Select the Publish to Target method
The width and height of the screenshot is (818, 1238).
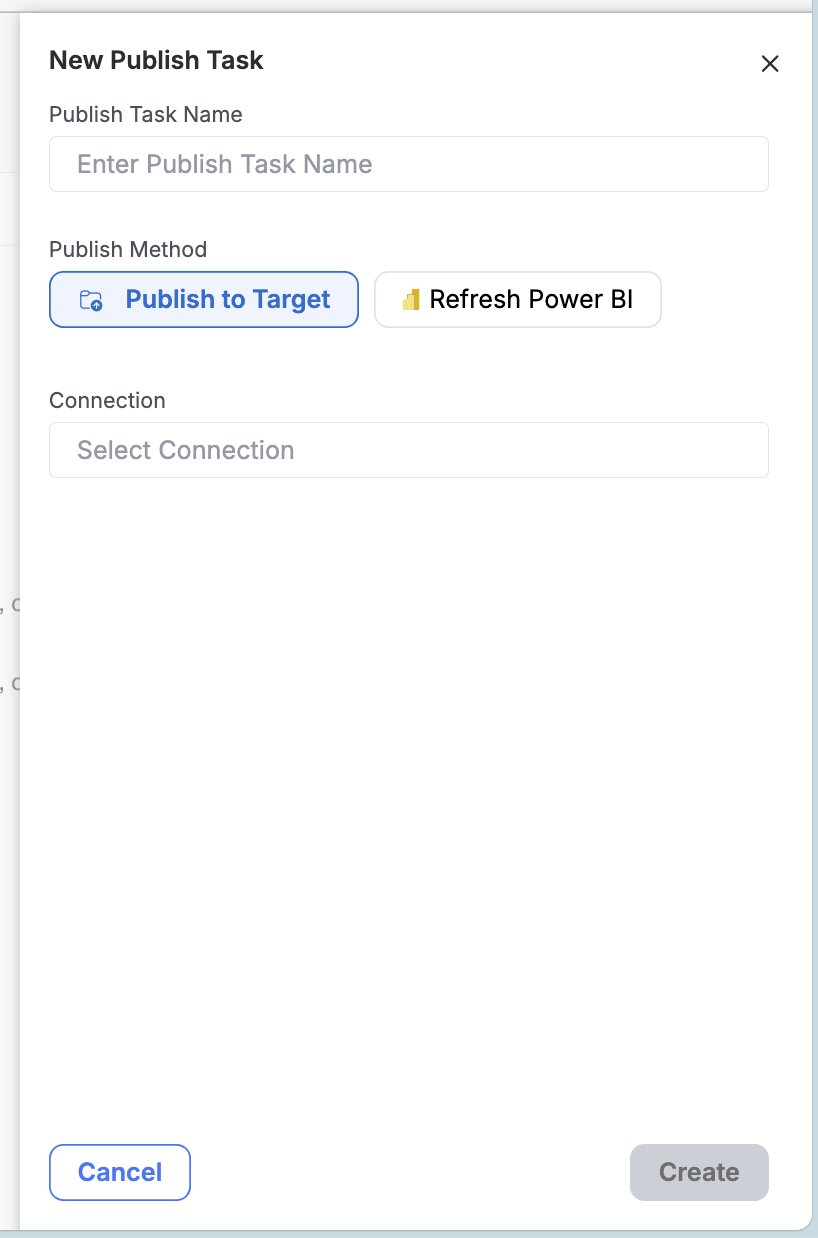[204, 299]
